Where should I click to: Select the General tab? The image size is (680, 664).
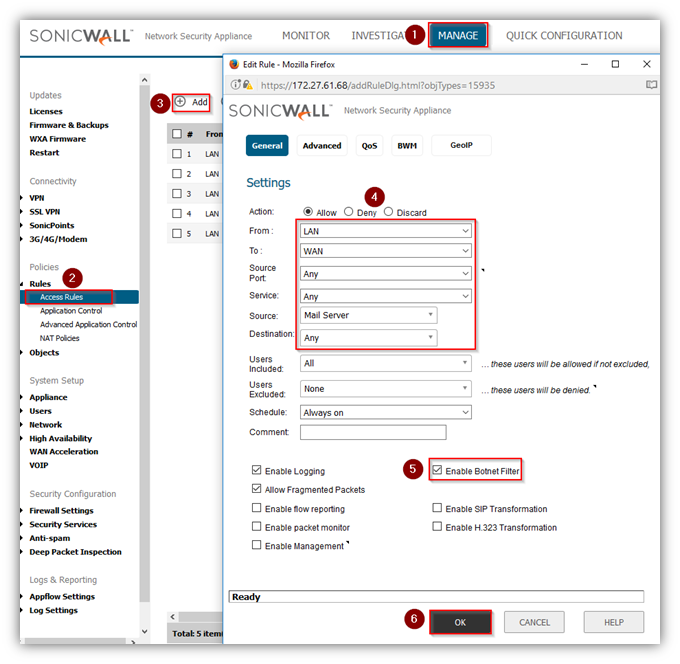pyautogui.click(x=267, y=145)
